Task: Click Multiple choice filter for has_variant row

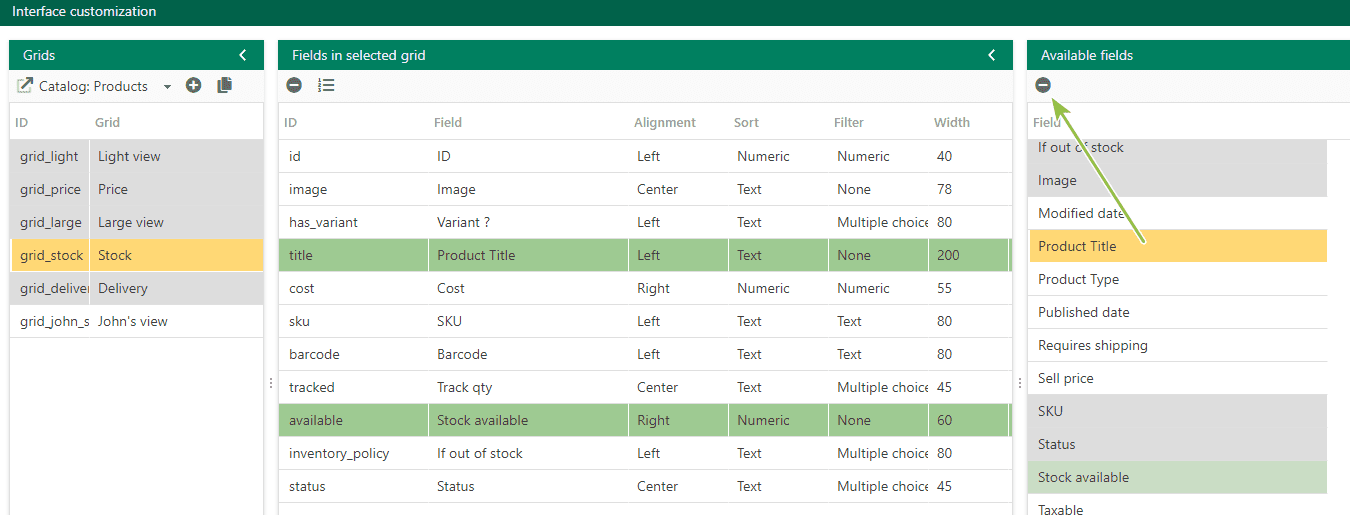Action: click(x=883, y=222)
